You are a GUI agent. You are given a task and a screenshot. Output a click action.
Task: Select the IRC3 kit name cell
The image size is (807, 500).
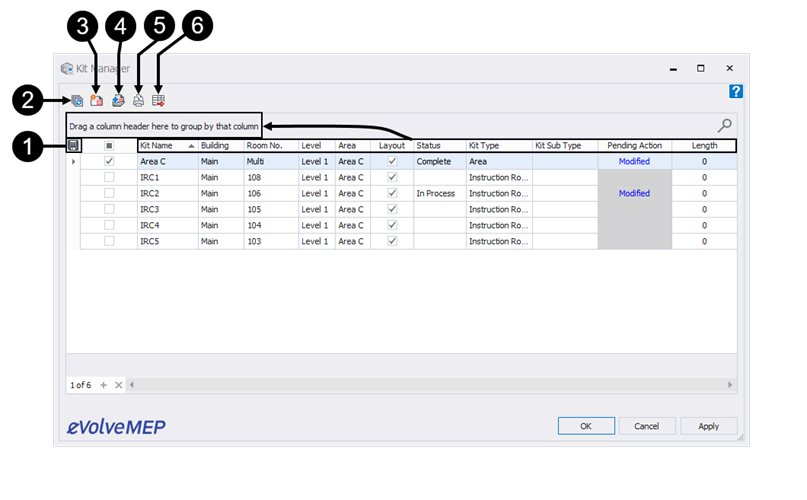[168, 210]
